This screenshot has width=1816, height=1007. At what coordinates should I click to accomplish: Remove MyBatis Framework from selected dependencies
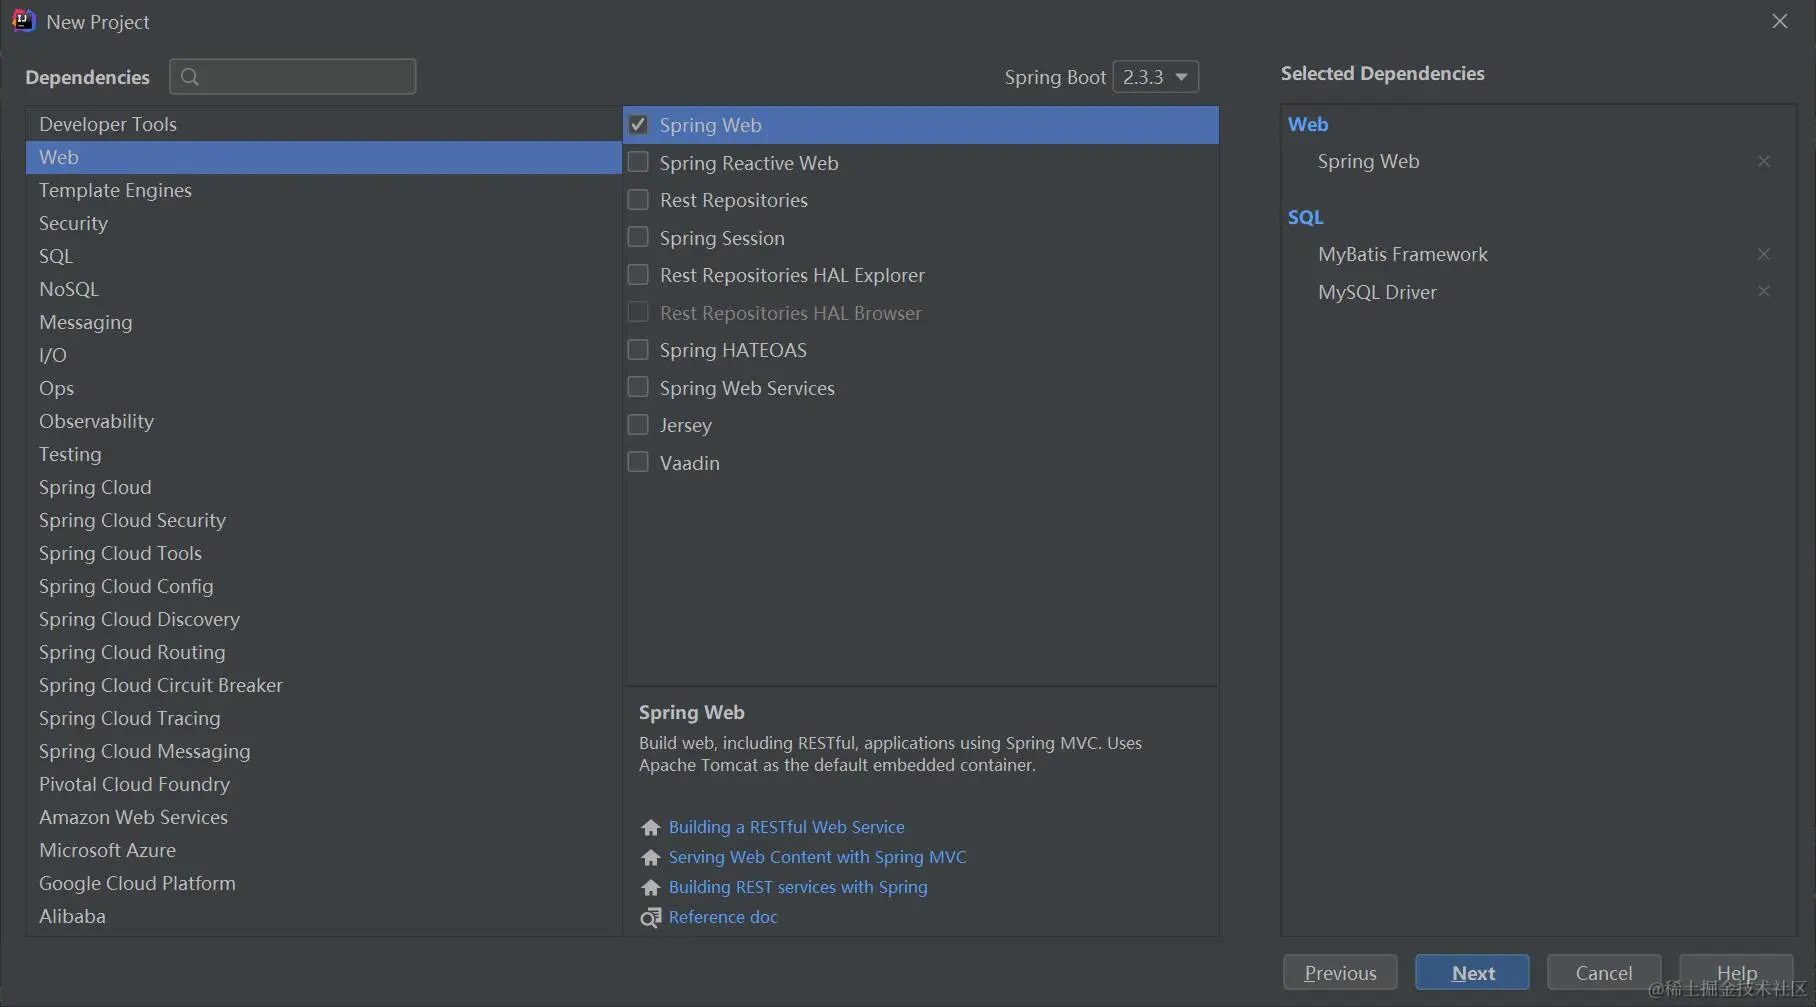[x=1764, y=254]
